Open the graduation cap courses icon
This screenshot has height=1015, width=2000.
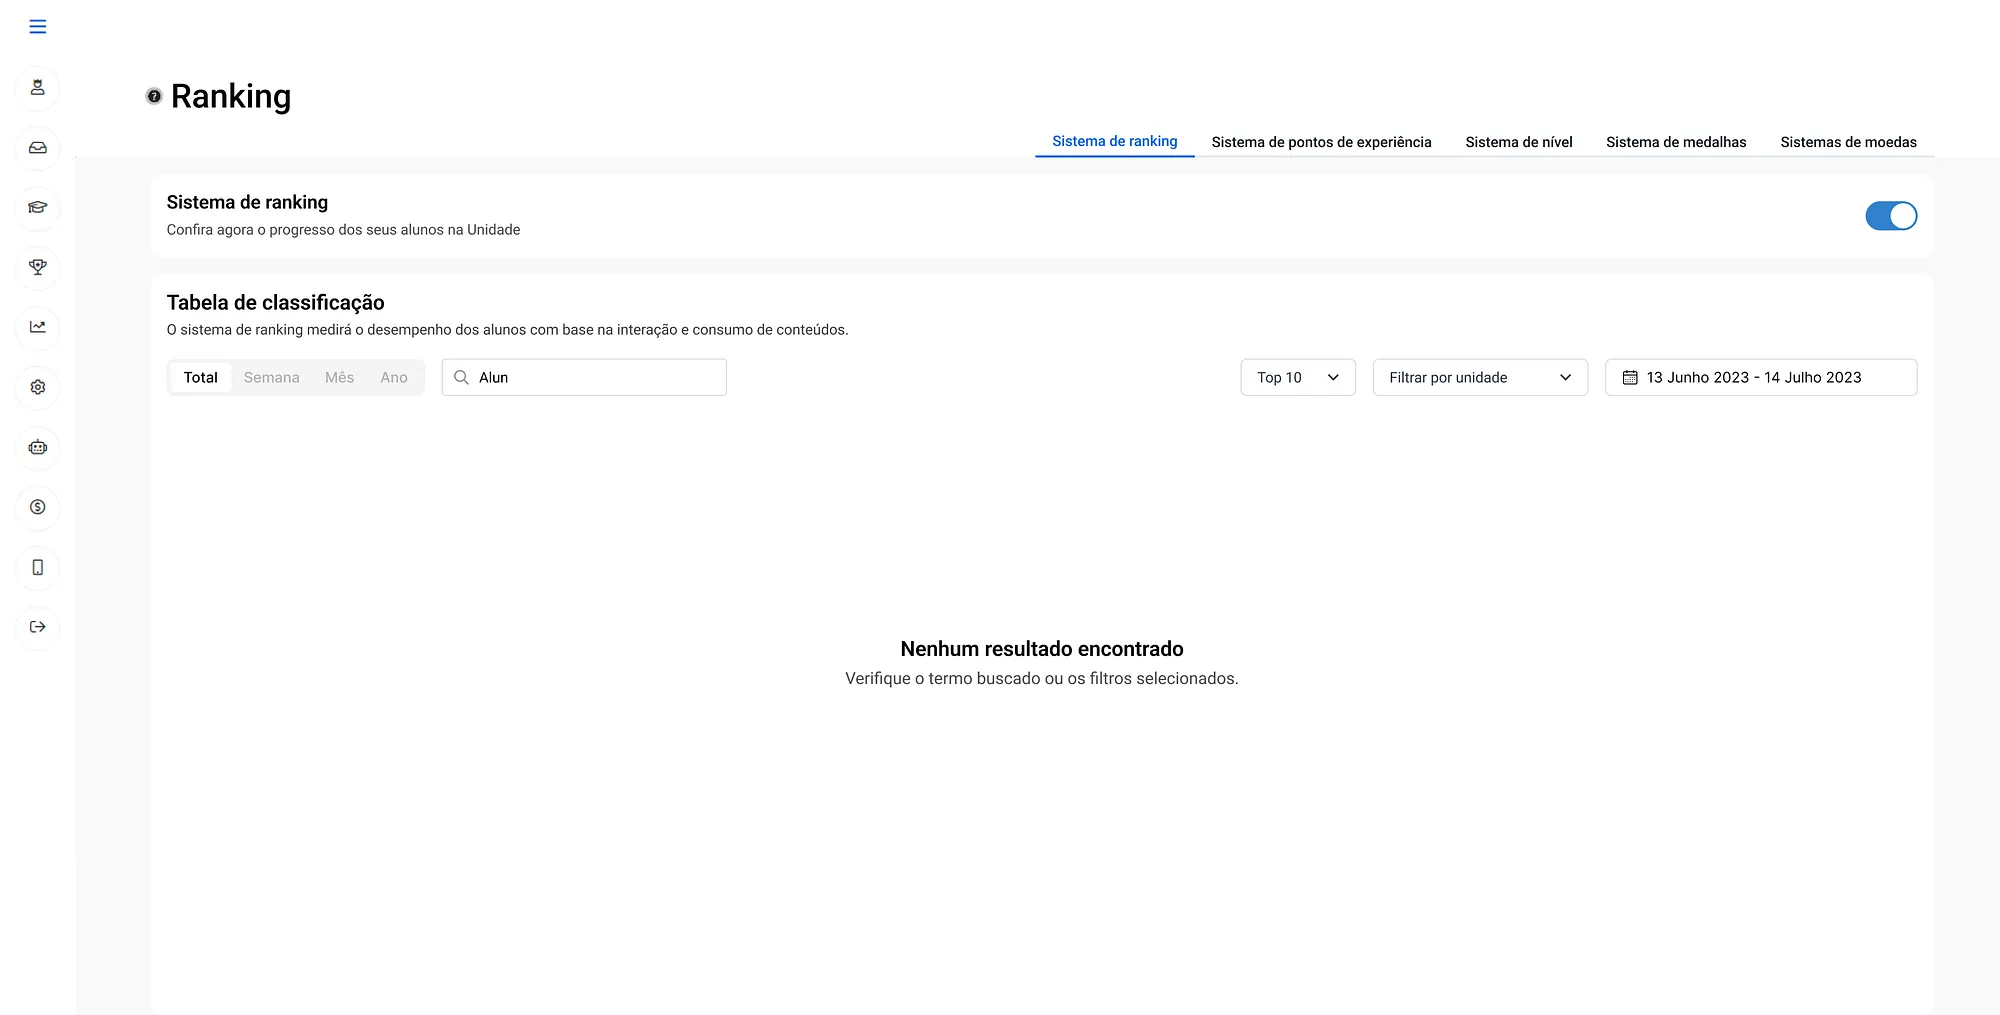38,208
